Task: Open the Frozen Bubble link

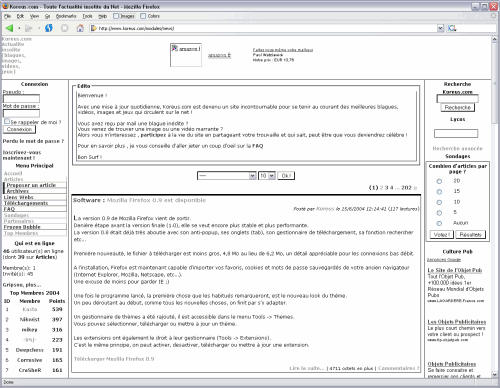Action: click(x=22, y=227)
